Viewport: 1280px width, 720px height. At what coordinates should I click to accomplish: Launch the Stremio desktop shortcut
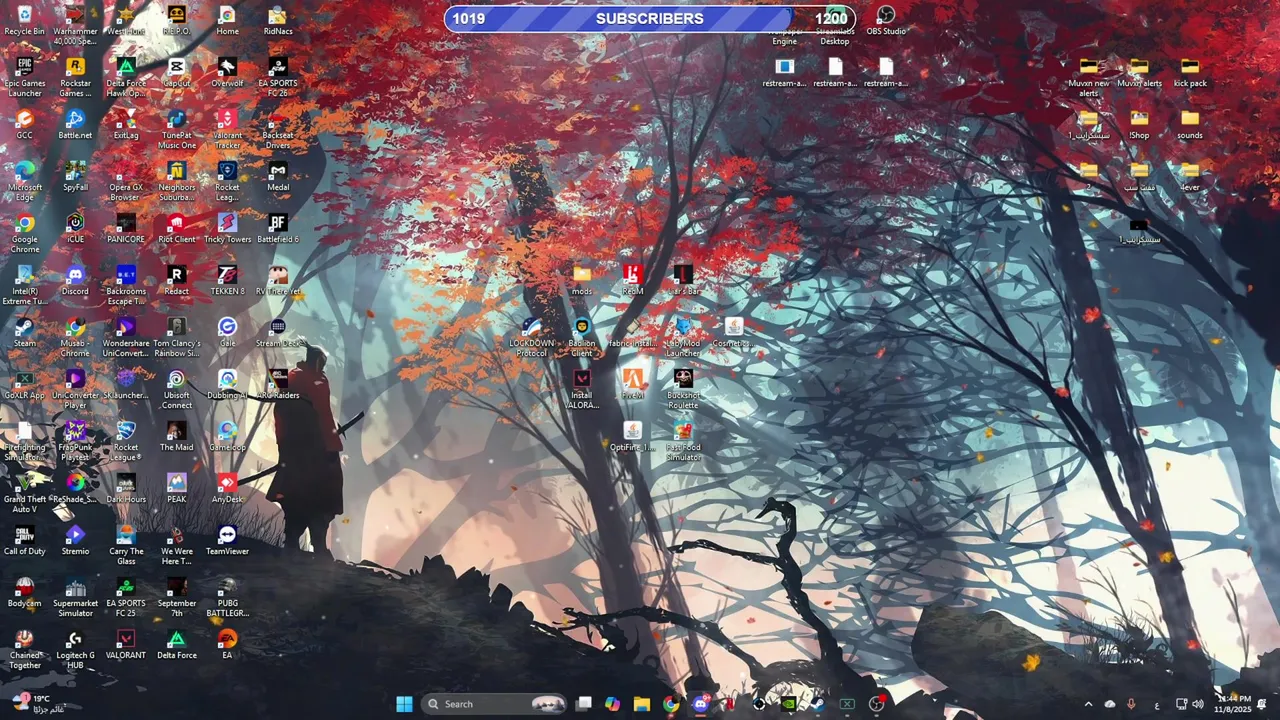click(x=75, y=540)
